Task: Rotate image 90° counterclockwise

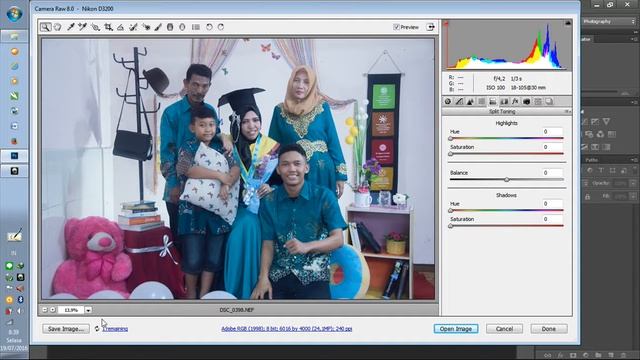Action: 209,27
